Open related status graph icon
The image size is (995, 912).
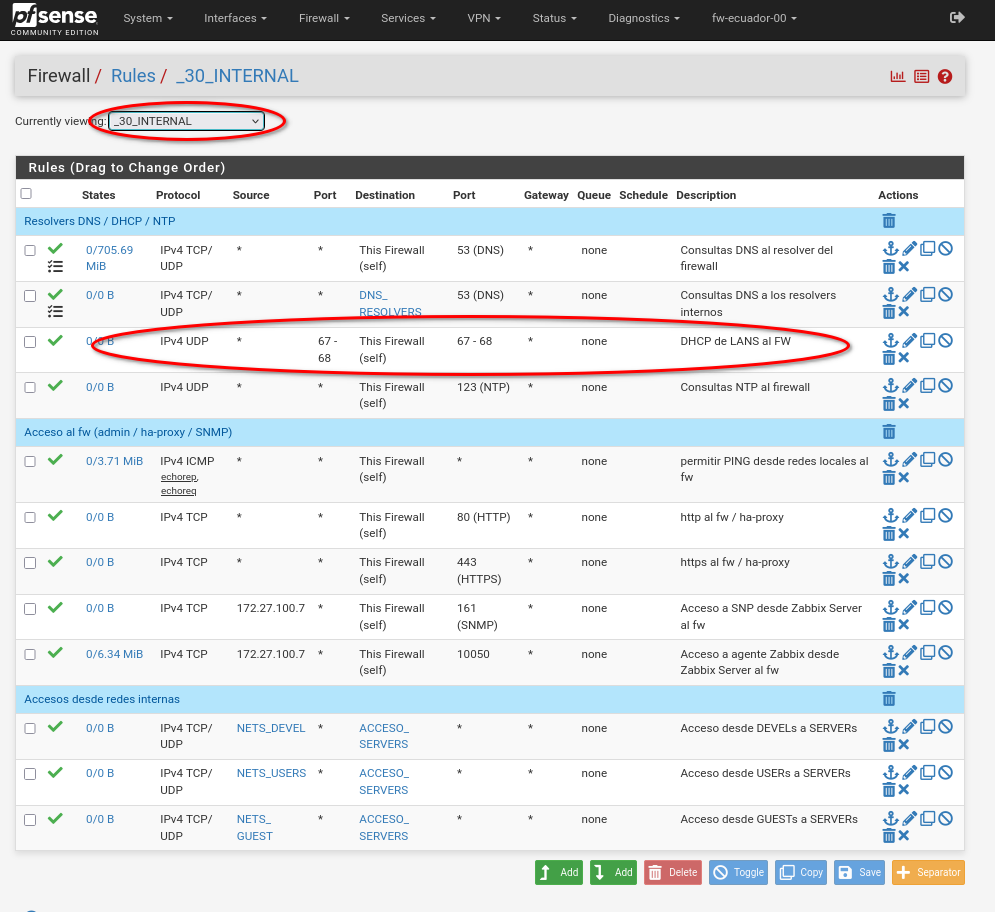coord(898,77)
